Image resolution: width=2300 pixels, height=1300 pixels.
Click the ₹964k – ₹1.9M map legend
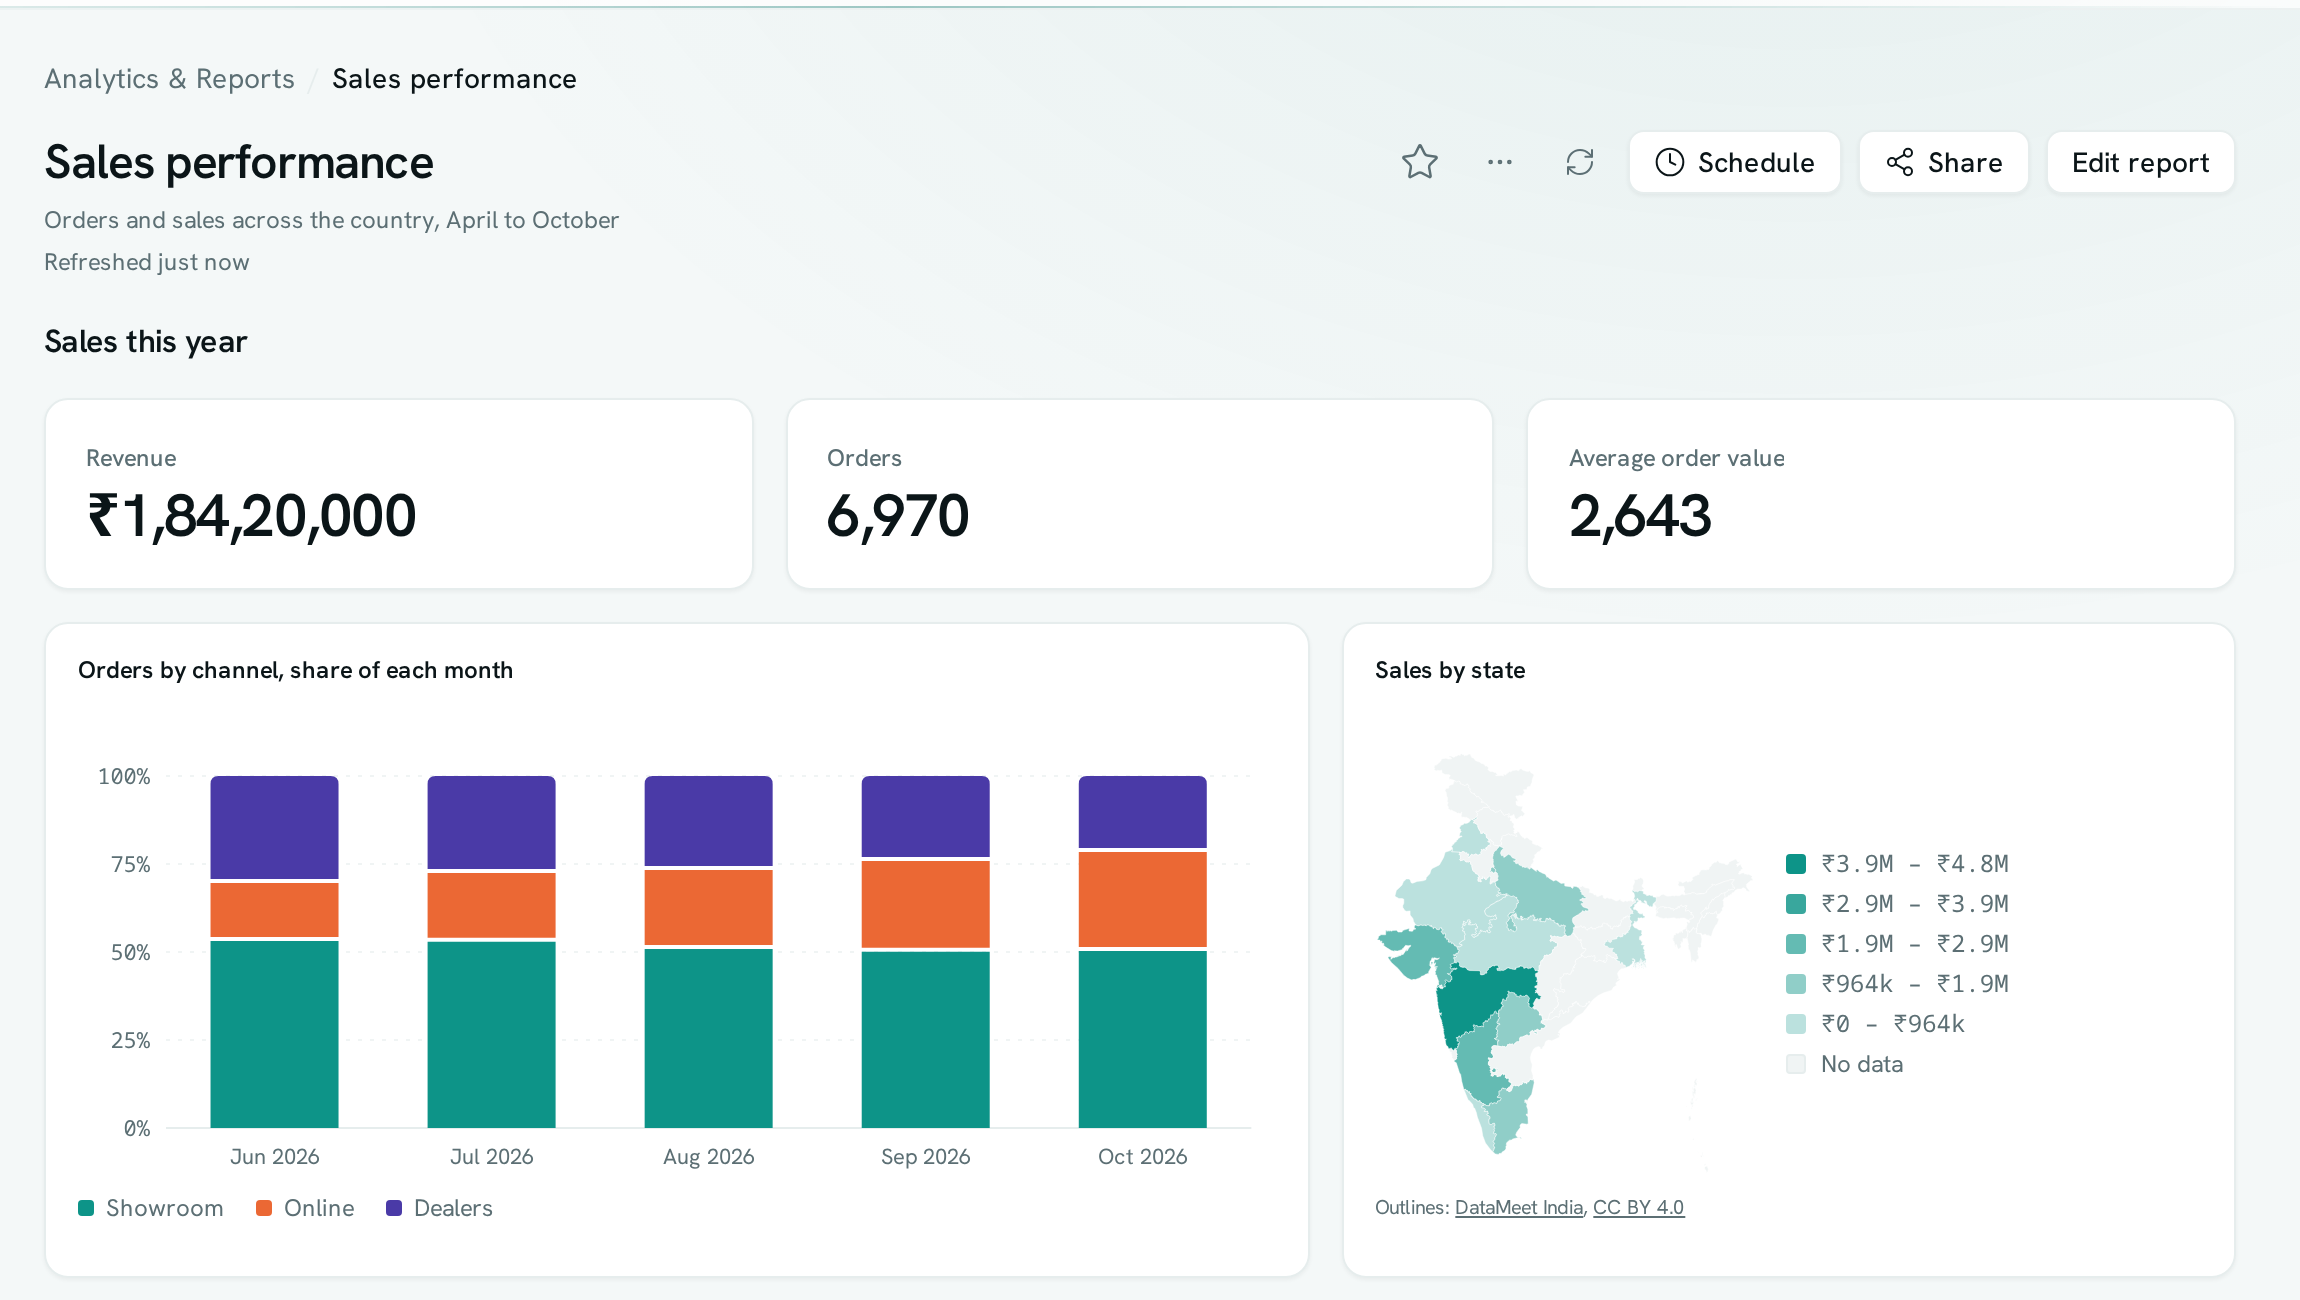(1897, 983)
